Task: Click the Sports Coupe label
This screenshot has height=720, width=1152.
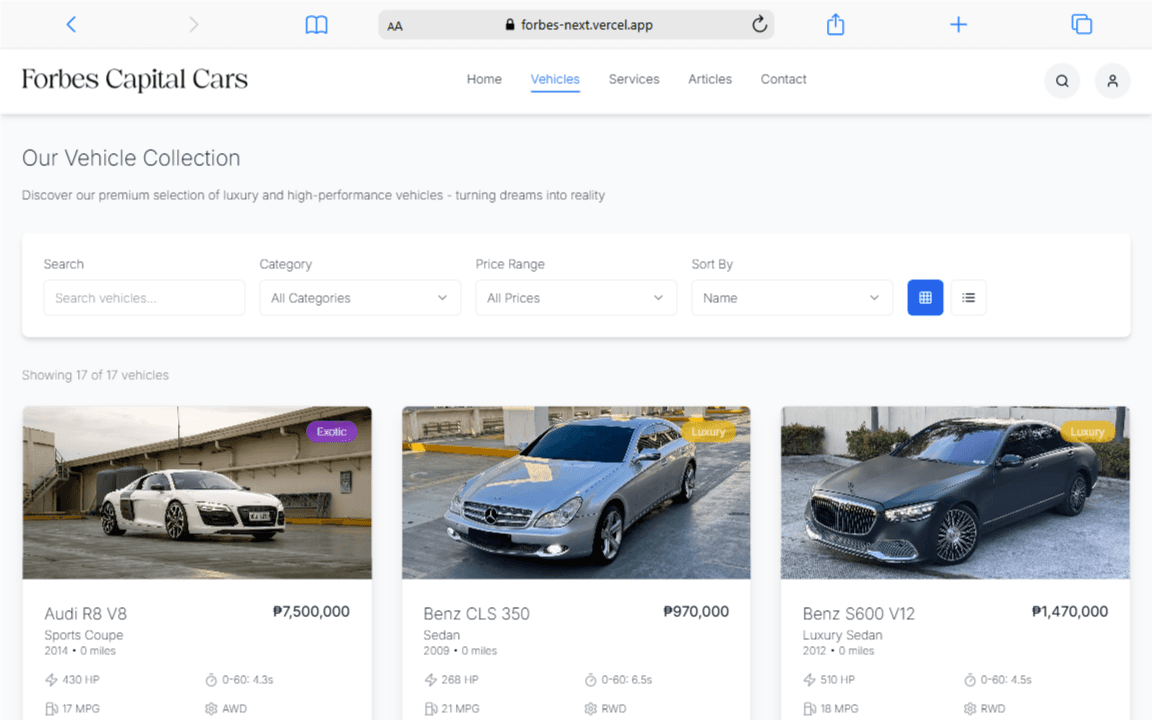Action: [x=84, y=635]
